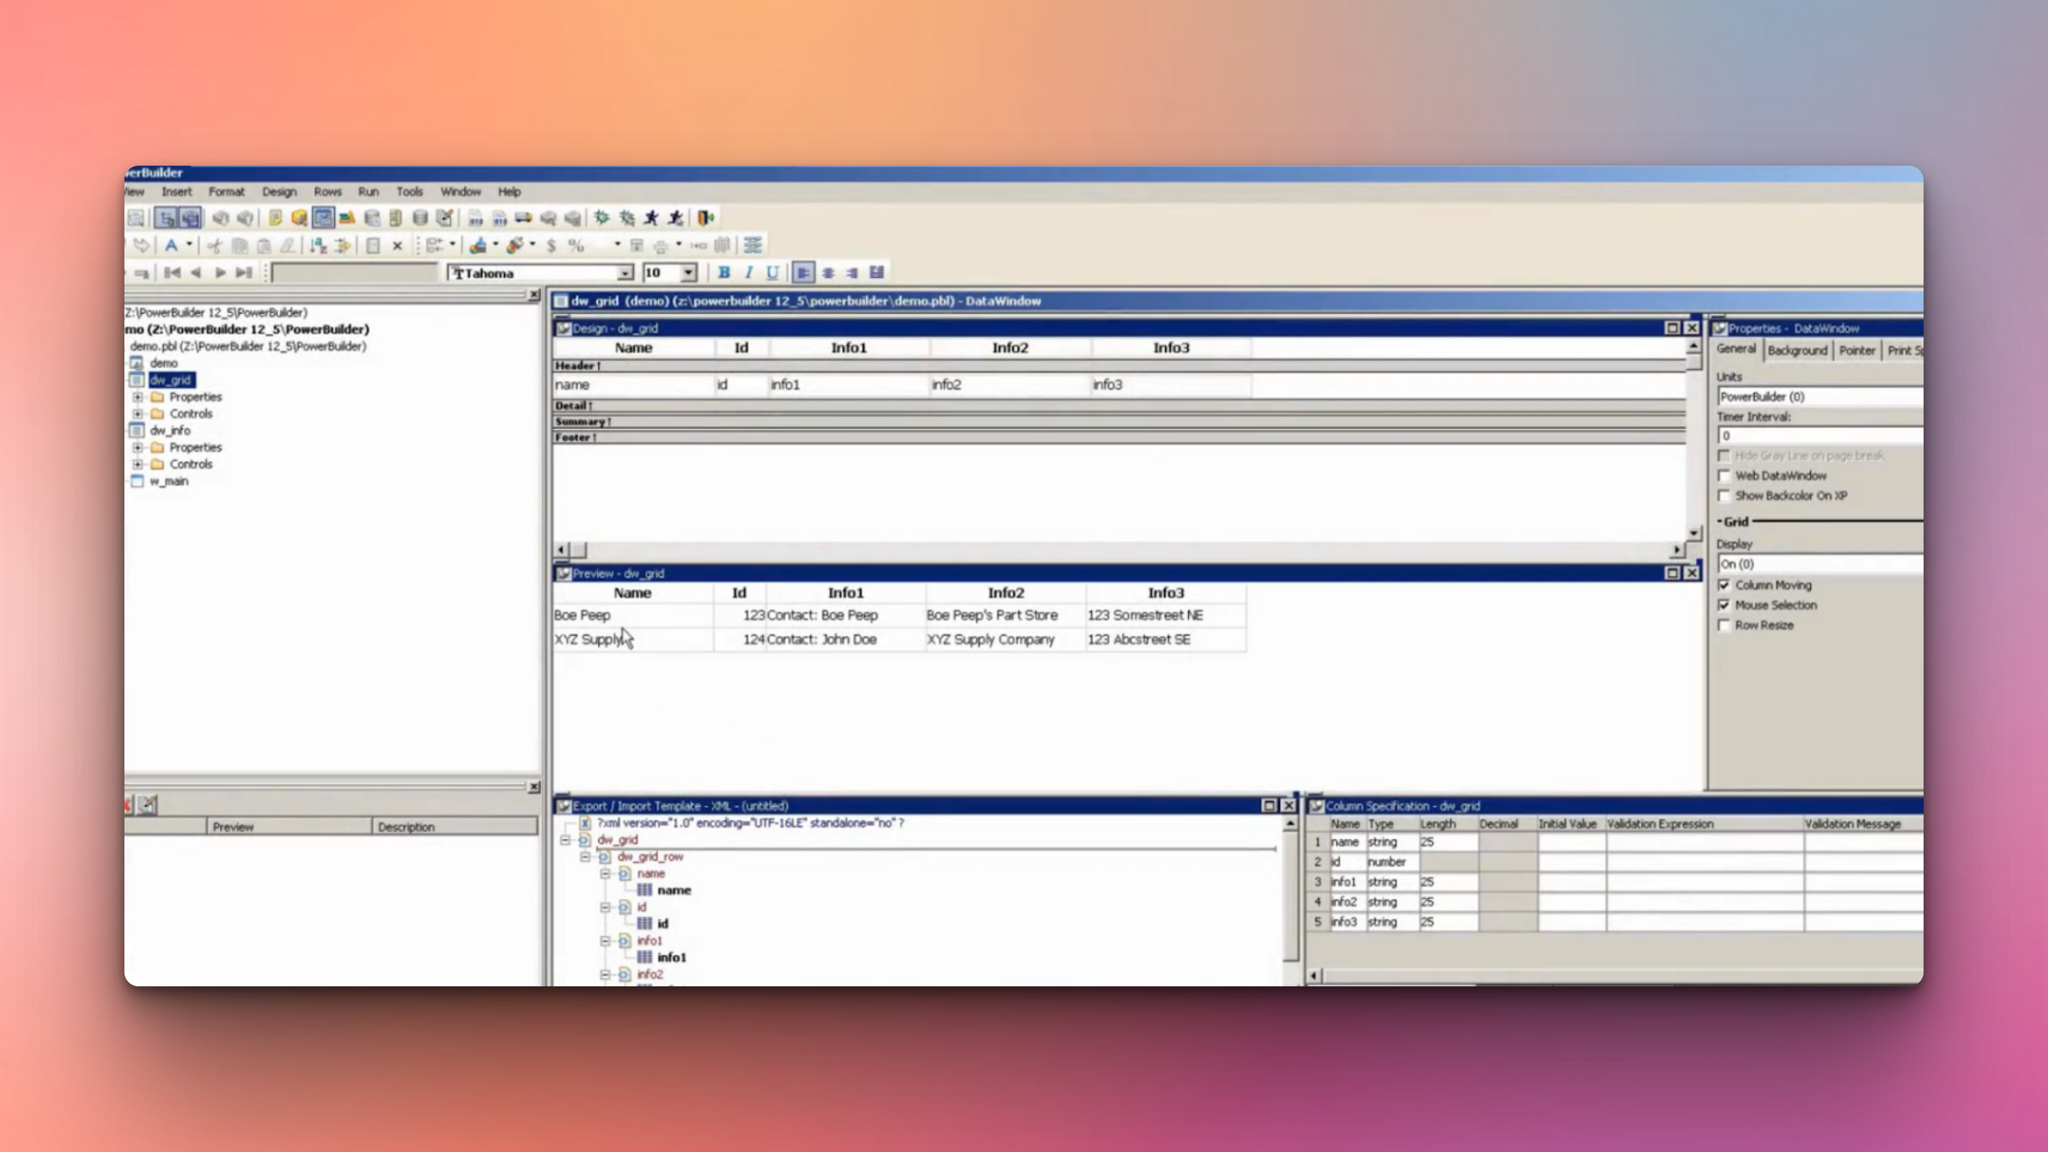Click the cut (scissors) toolbar icon

click(x=216, y=246)
